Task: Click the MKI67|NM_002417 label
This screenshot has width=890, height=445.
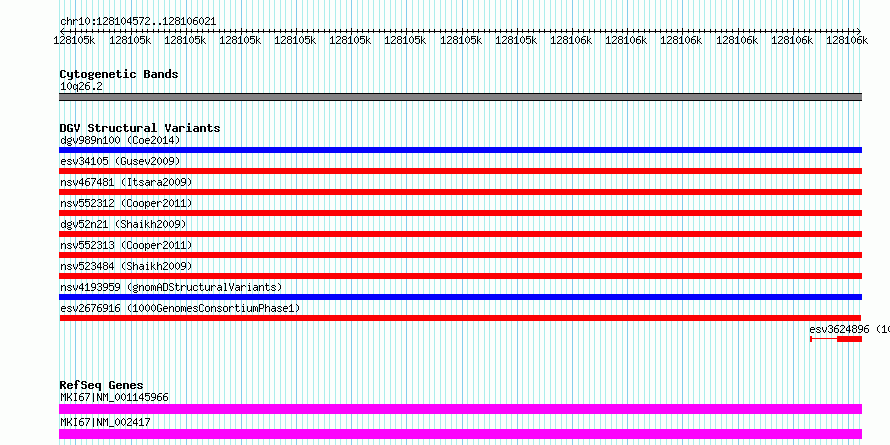Action: coord(105,422)
